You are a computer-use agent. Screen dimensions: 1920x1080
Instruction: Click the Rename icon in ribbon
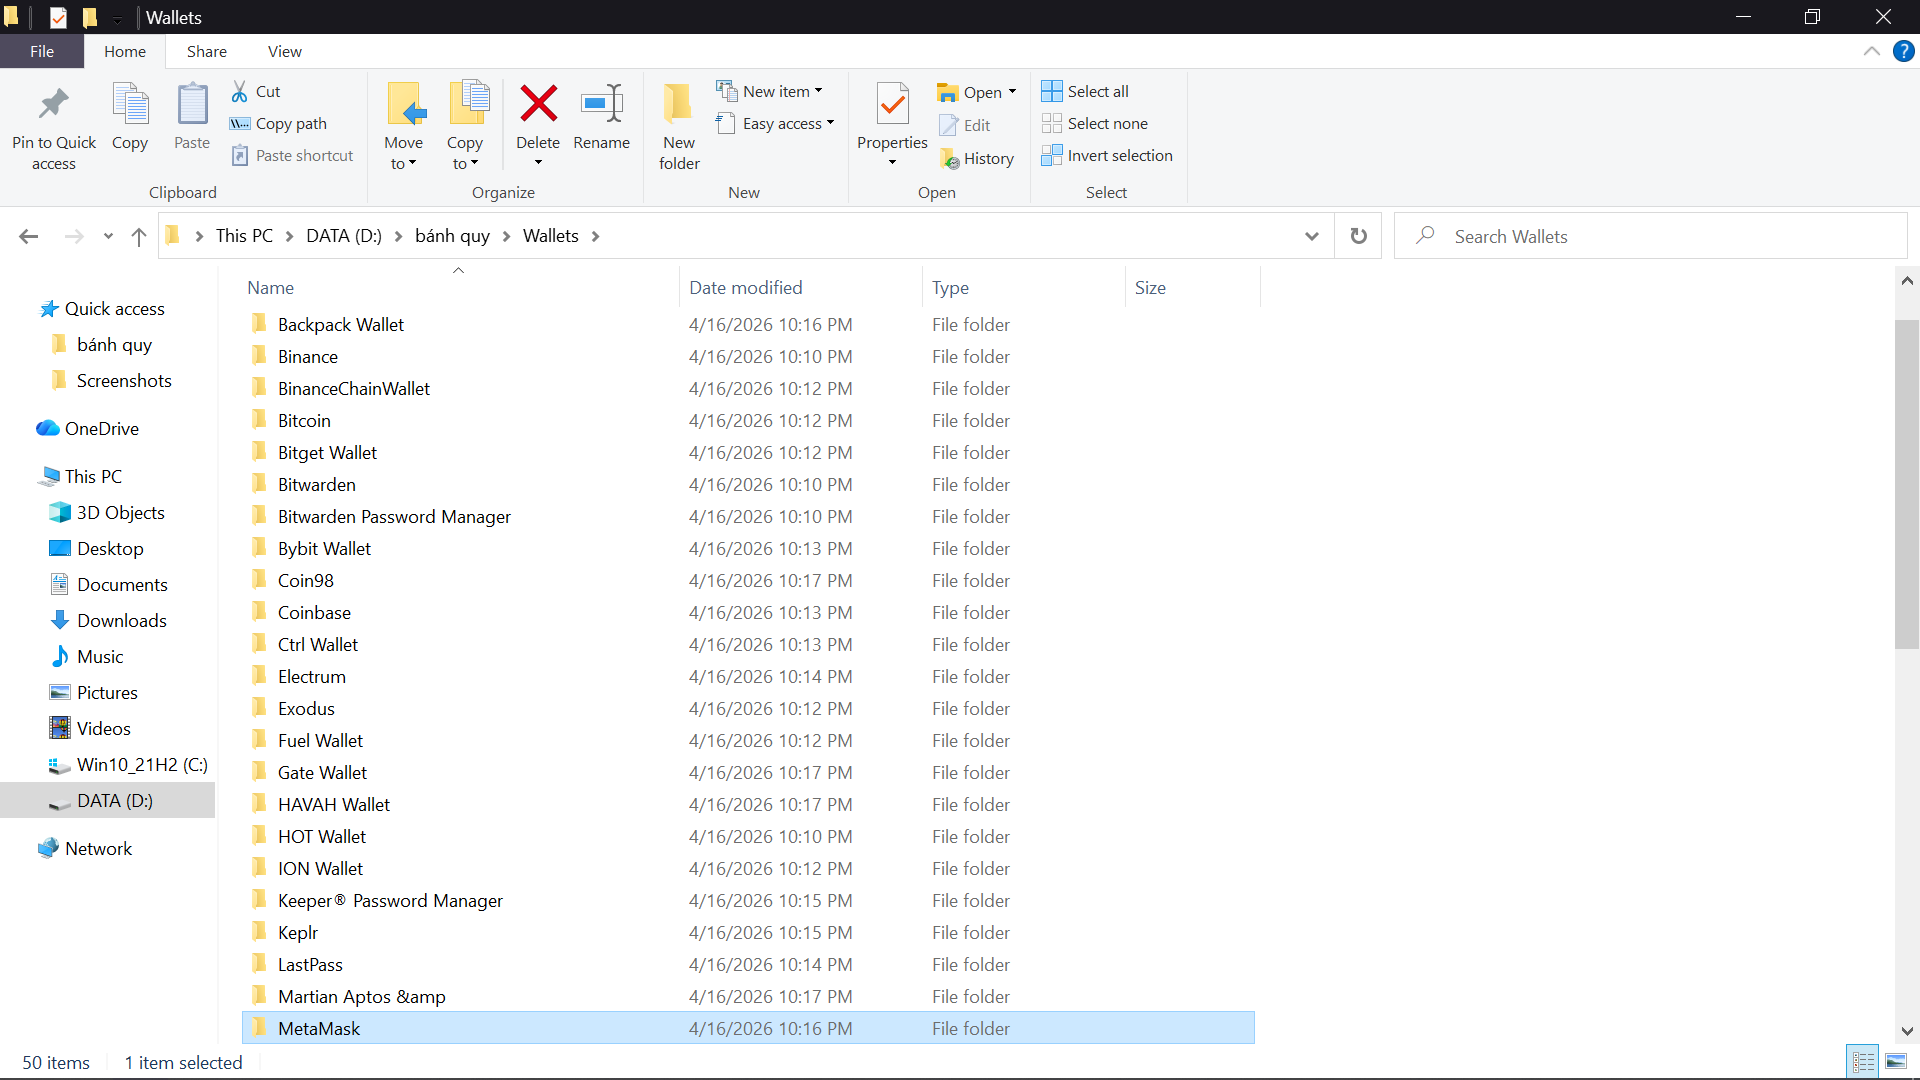tap(601, 104)
